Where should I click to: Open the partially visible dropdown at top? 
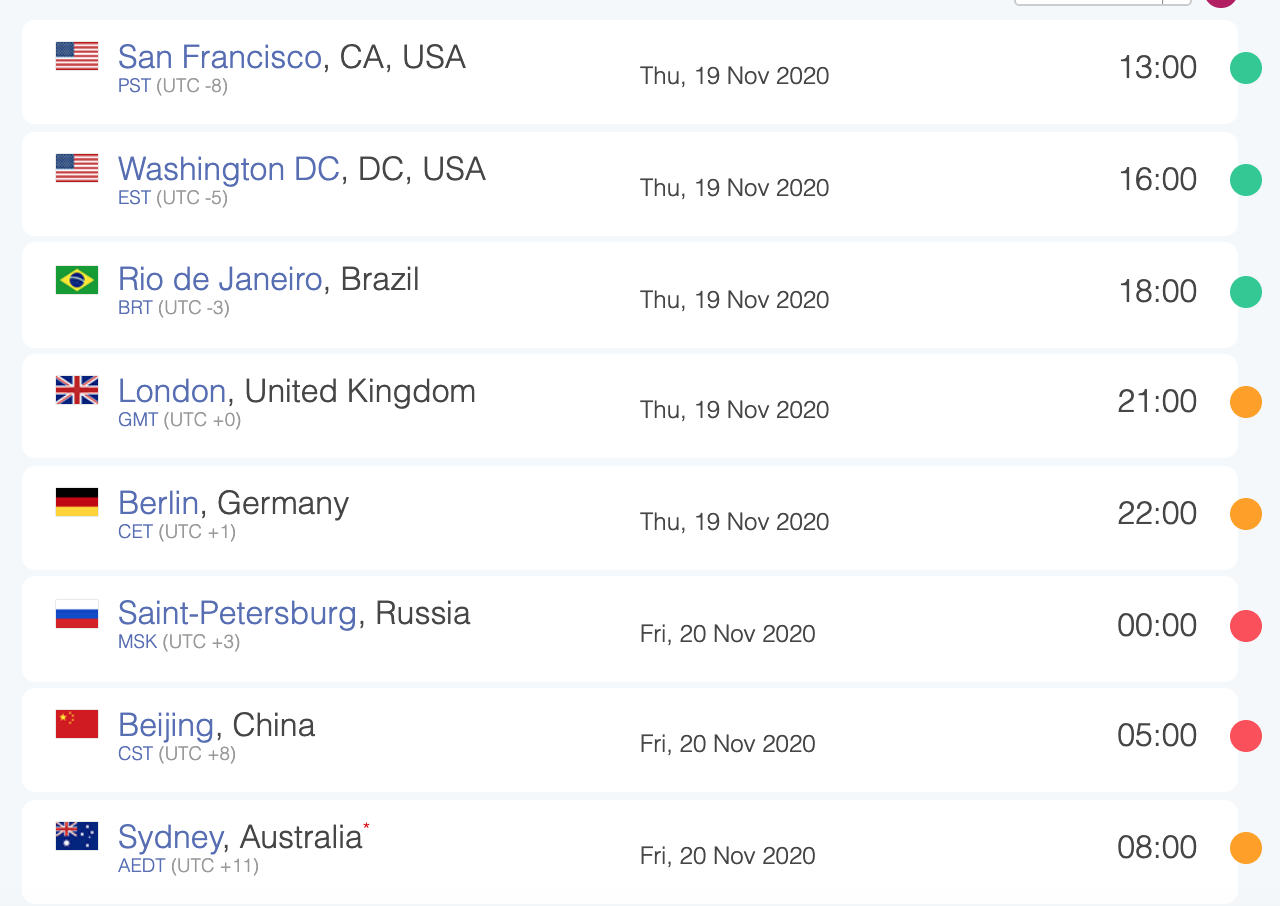(x=1103, y=2)
